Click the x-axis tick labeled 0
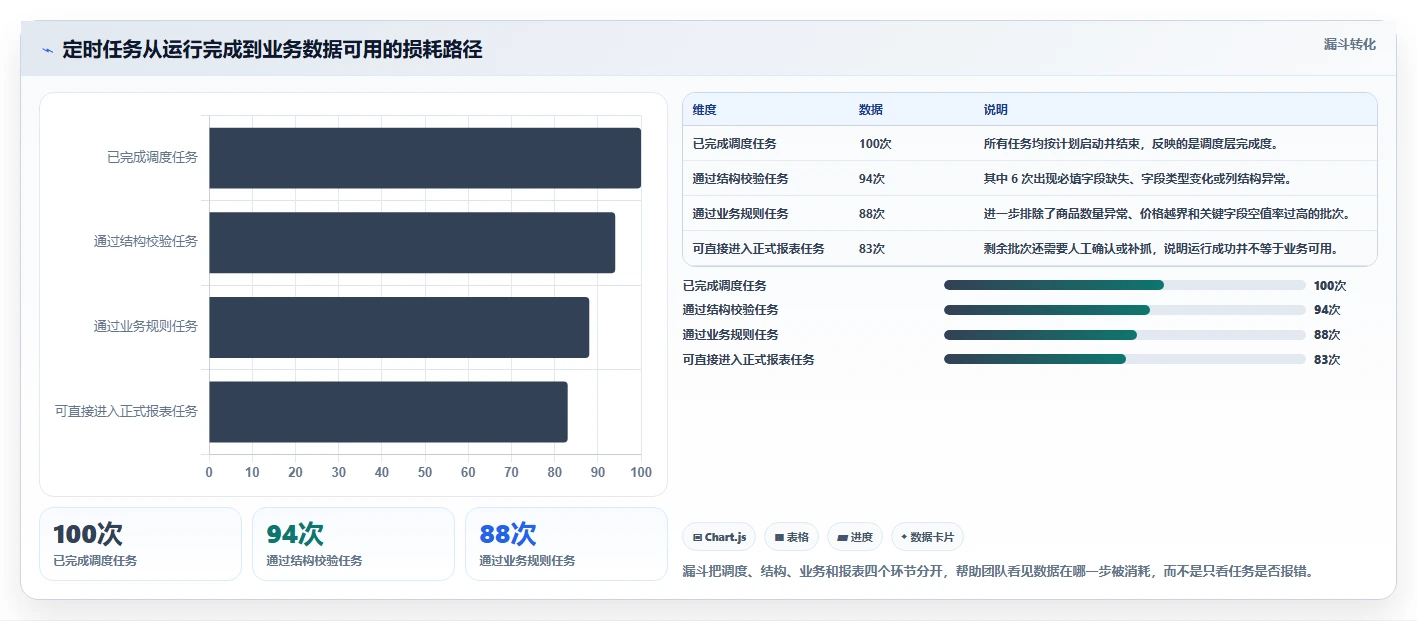This screenshot has height=621, width=1417. pos(209,472)
